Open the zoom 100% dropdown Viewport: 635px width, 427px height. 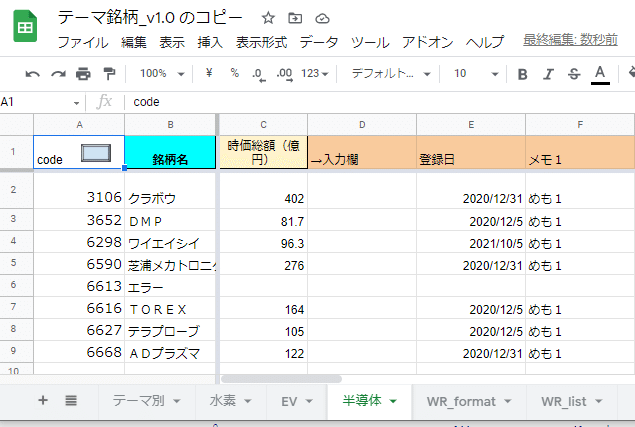point(162,73)
